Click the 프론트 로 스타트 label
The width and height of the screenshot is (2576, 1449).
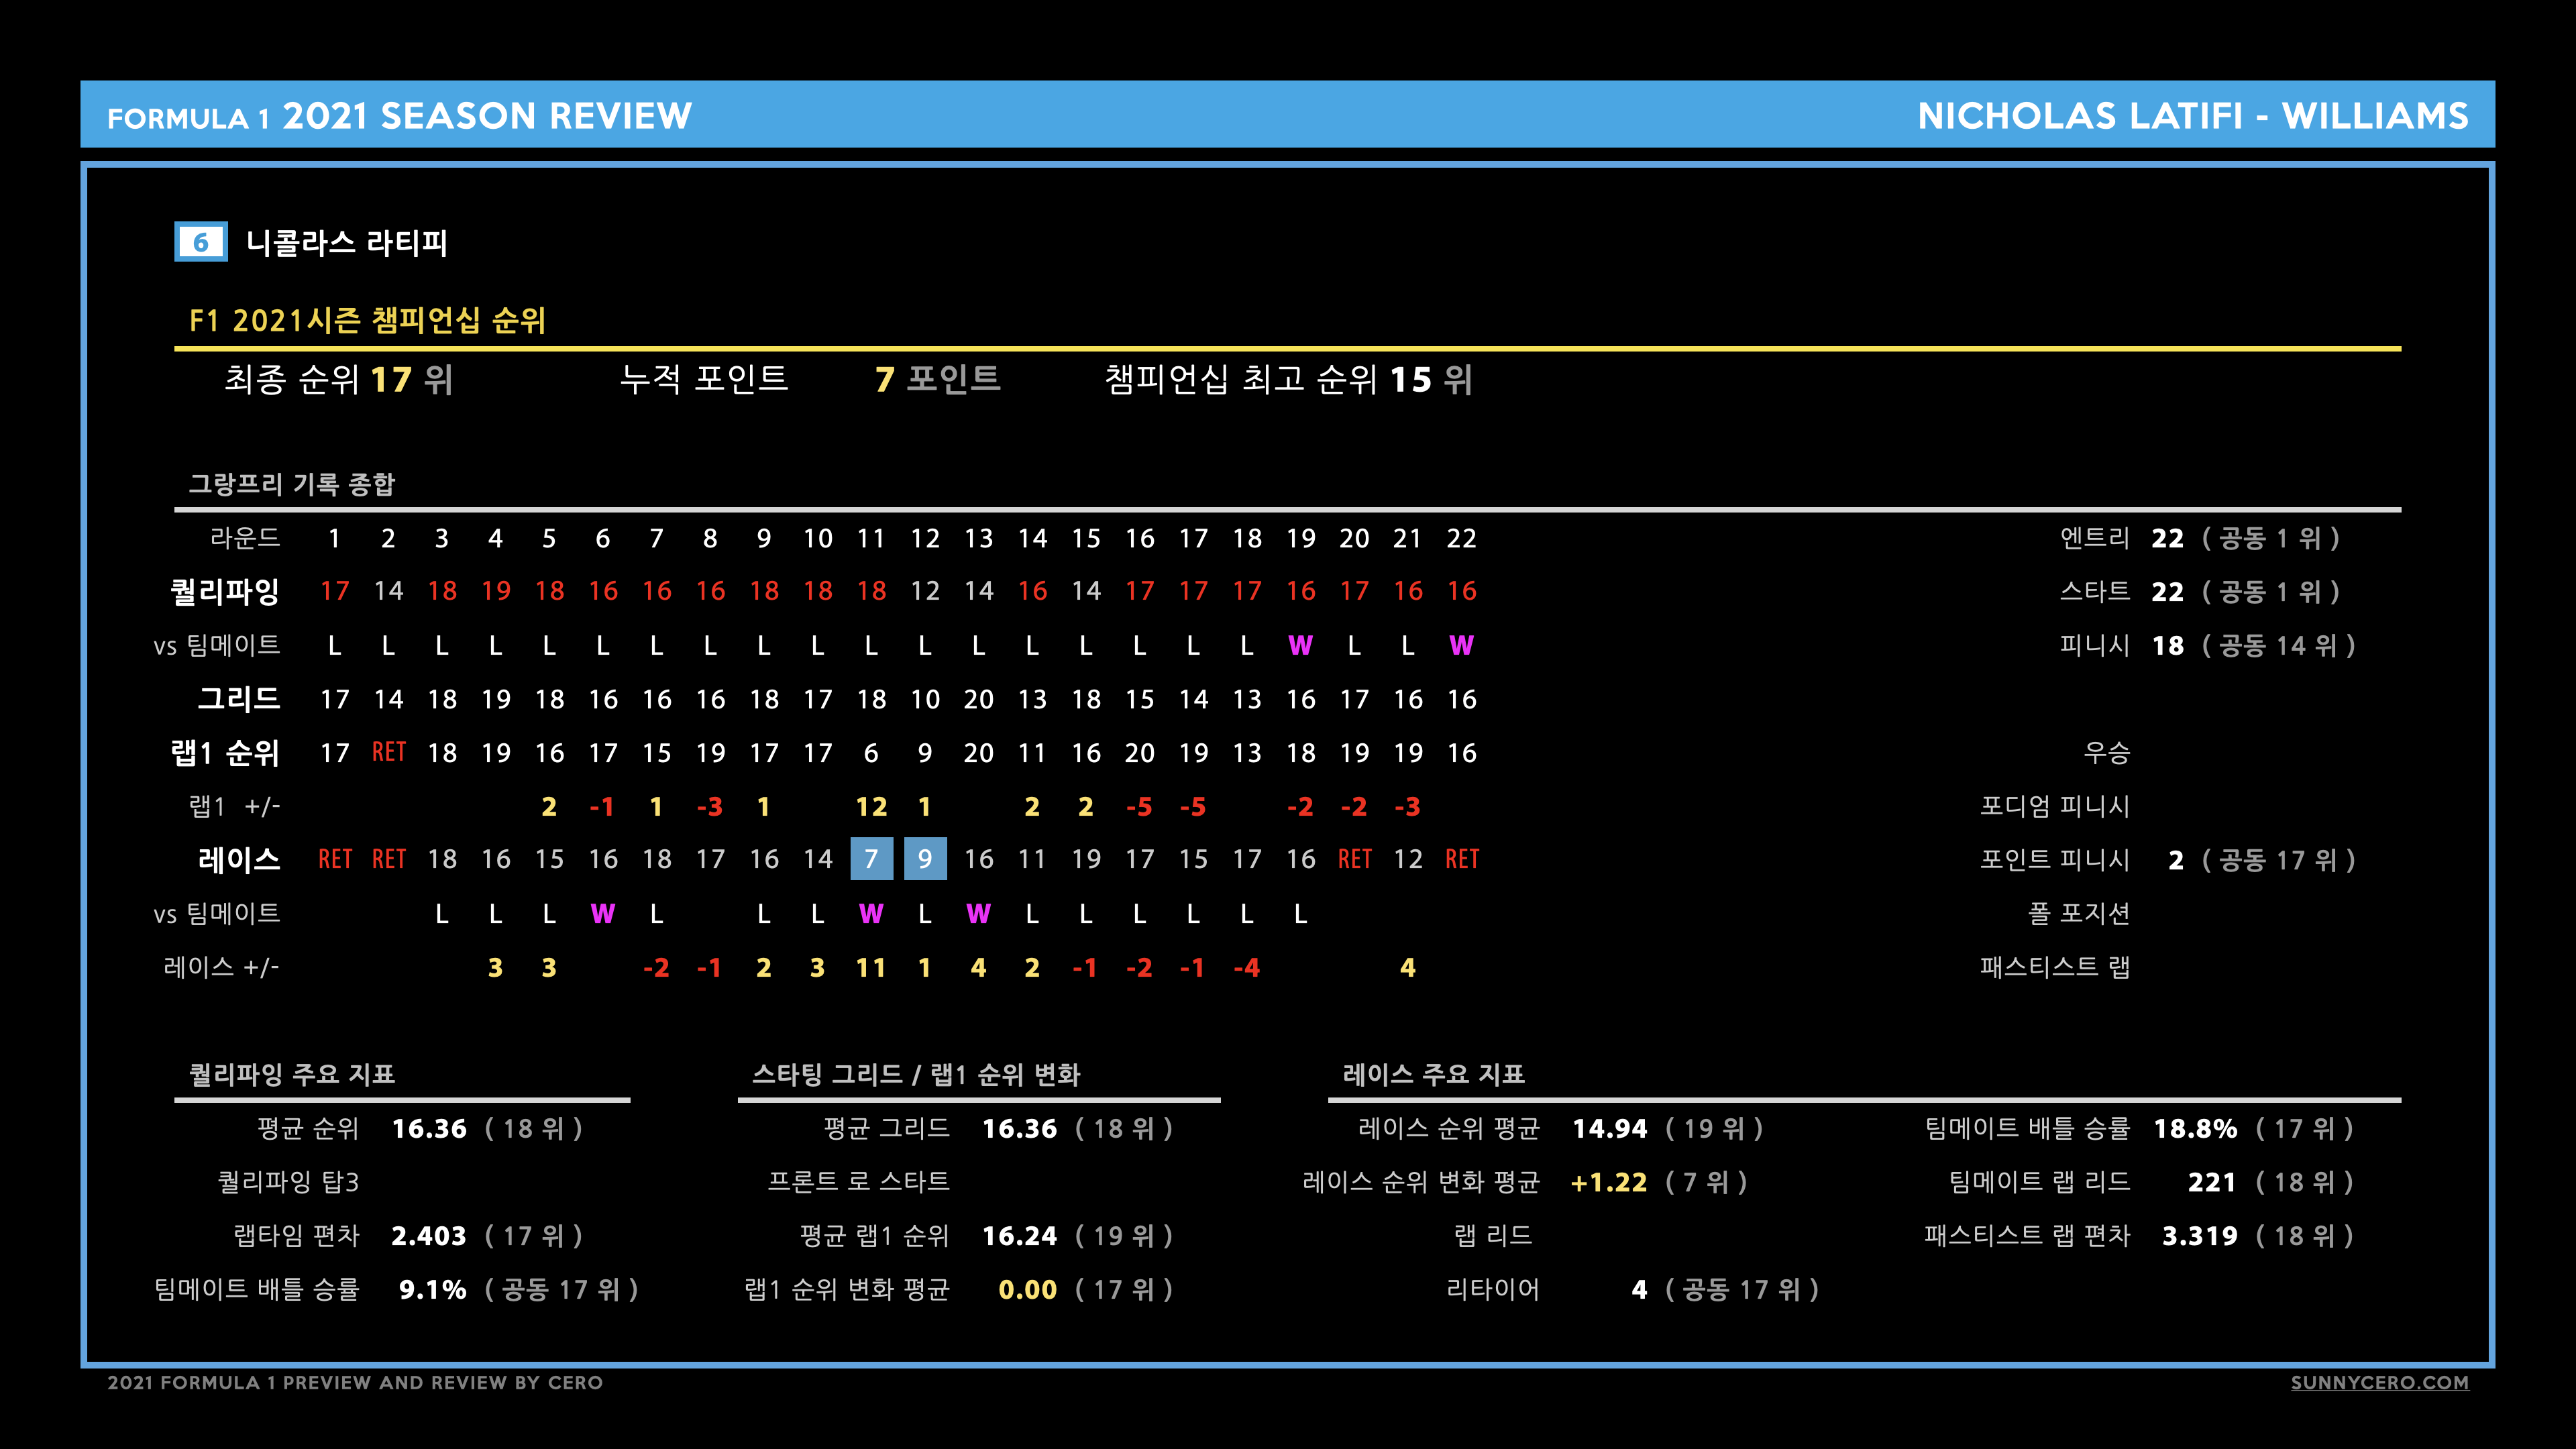pos(858,1182)
